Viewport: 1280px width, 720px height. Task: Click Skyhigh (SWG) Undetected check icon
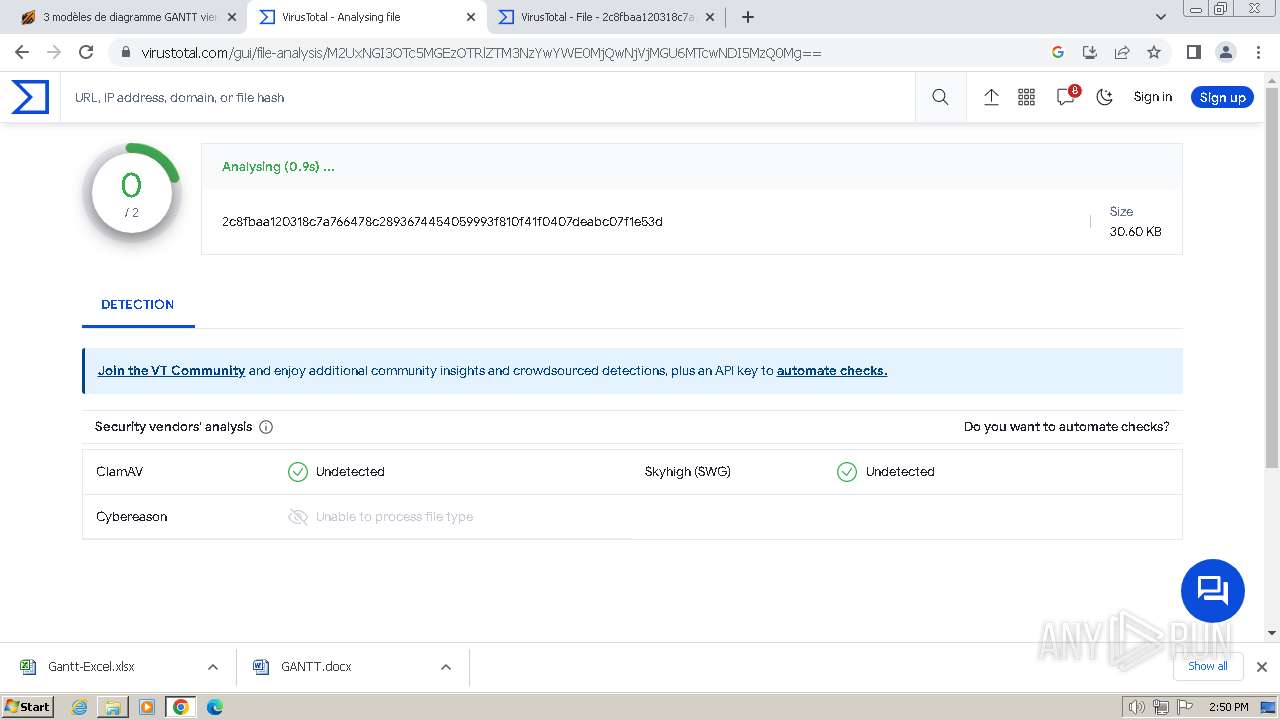tap(847, 472)
